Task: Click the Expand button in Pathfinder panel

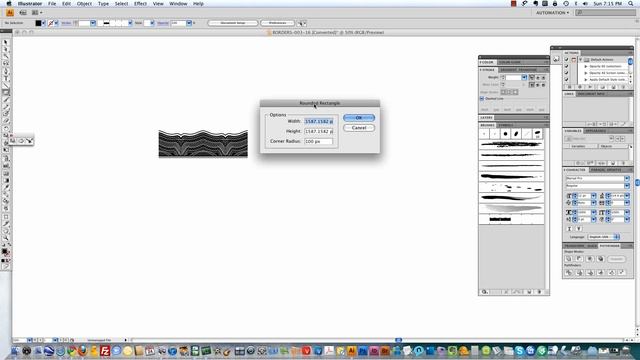Action: [x=616, y=259]
